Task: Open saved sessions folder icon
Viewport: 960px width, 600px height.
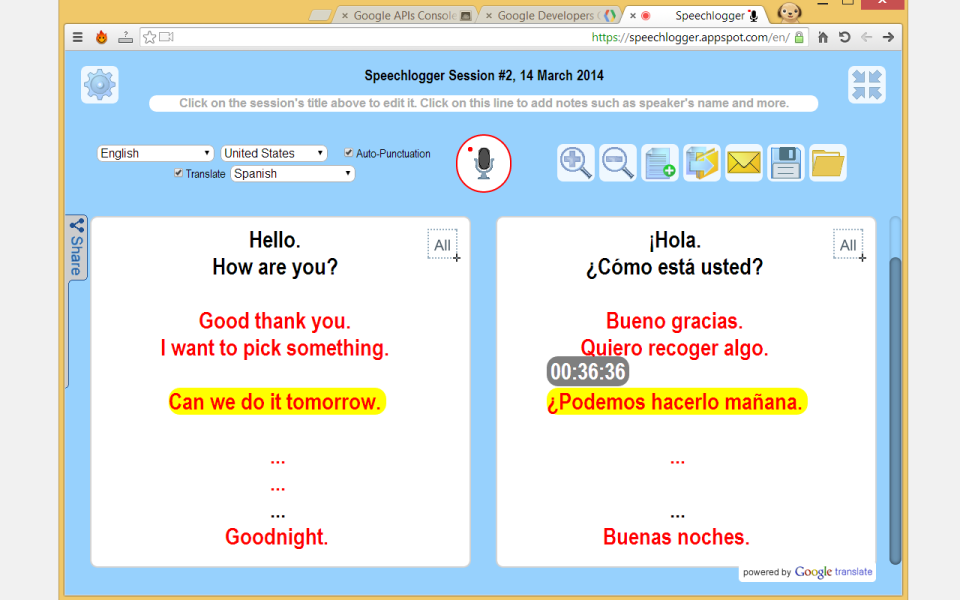Action: pyautogui.click(x=828, y=163)
